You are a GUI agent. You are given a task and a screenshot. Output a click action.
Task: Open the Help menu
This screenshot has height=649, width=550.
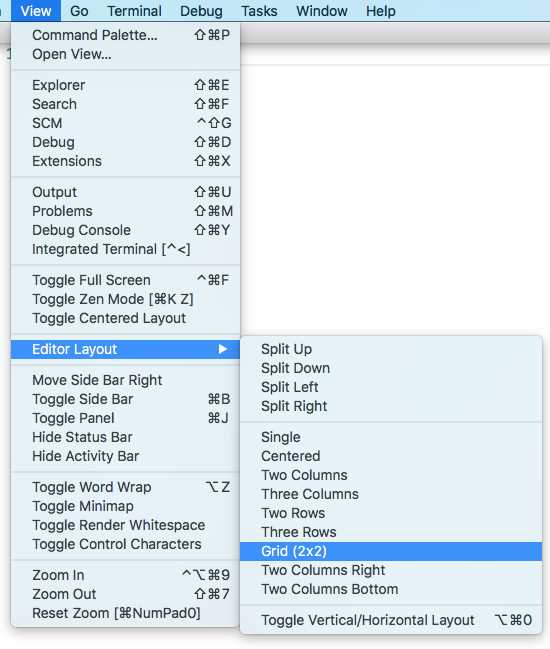coord(381,11)
